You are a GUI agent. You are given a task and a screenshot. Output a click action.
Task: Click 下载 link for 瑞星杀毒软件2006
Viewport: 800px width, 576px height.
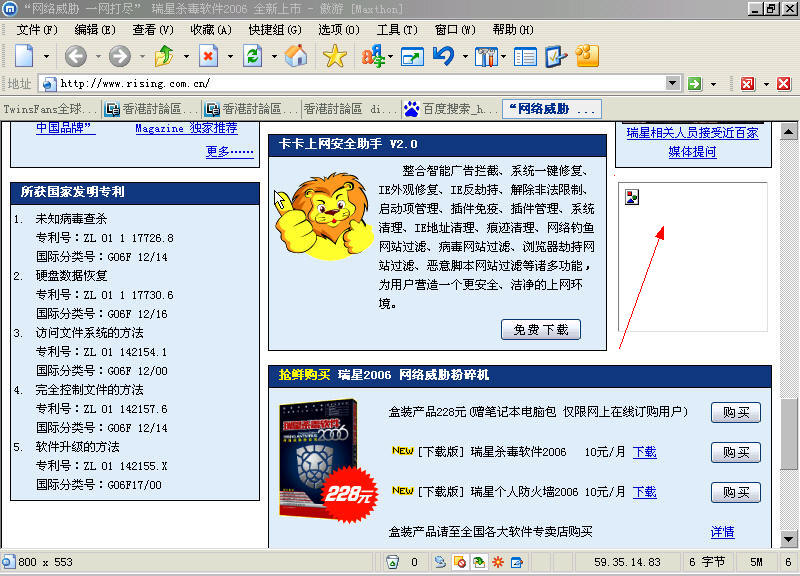pyautogui.click(x=645, y=452)
